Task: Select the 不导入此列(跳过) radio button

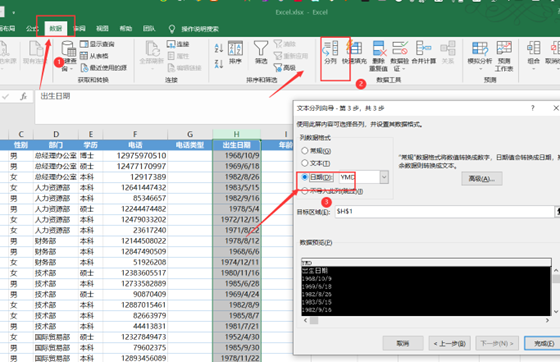Action: click(305, 191)
